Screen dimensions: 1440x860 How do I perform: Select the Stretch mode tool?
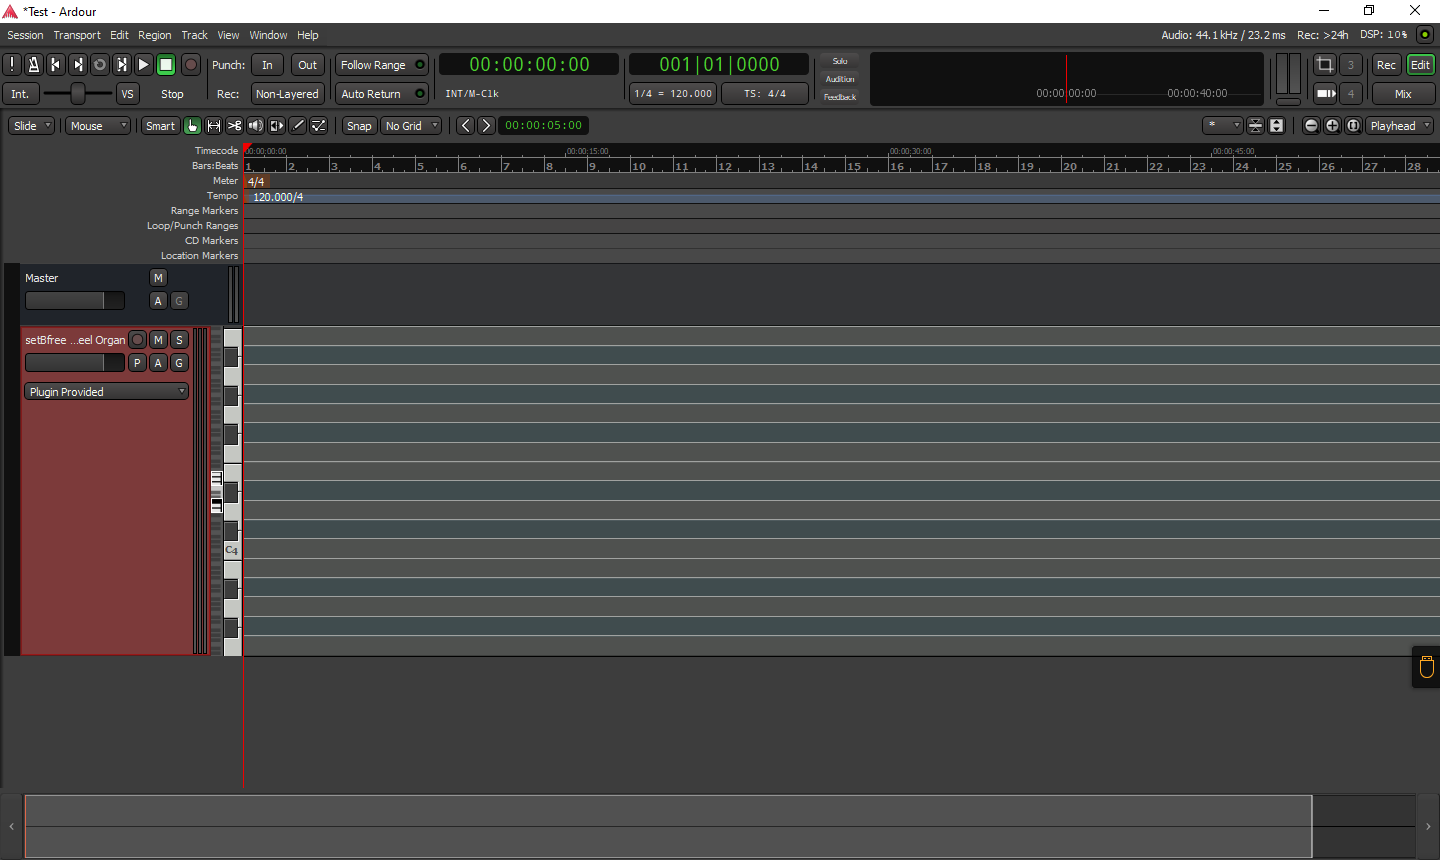[x=277, y=126]
